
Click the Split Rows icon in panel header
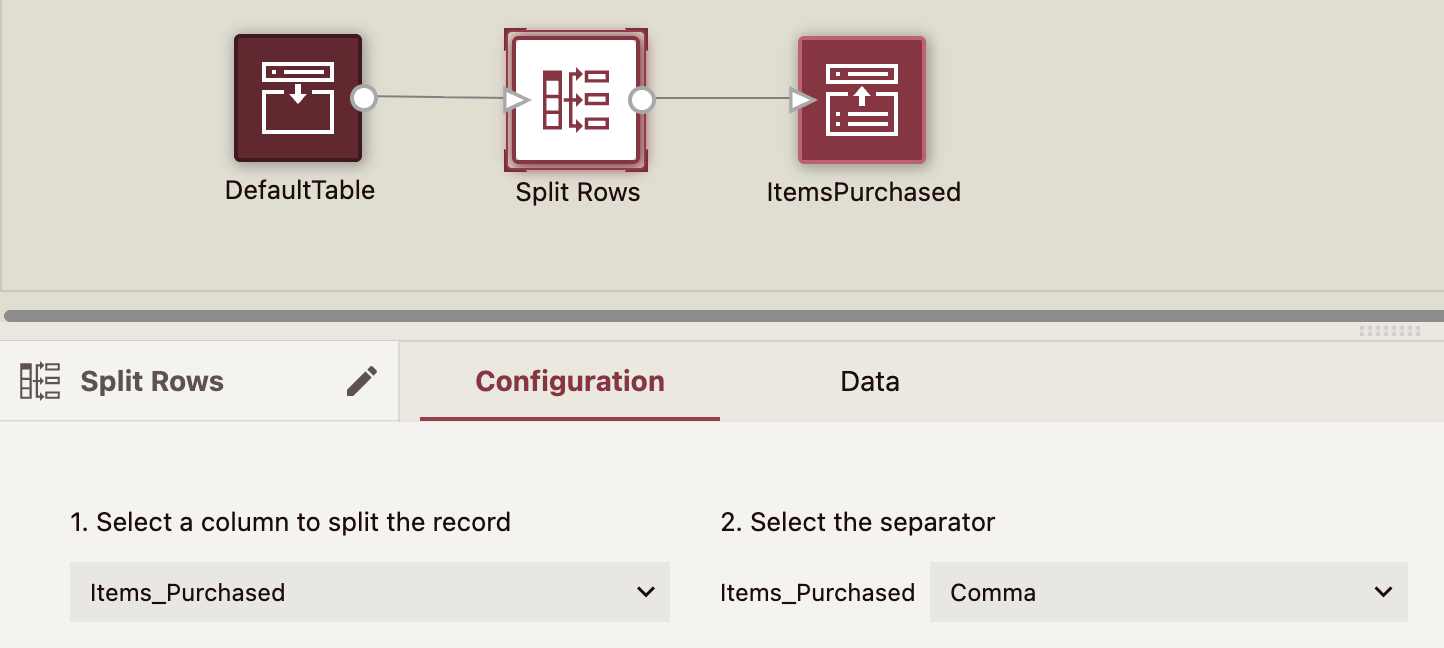[x=40, y=381]
